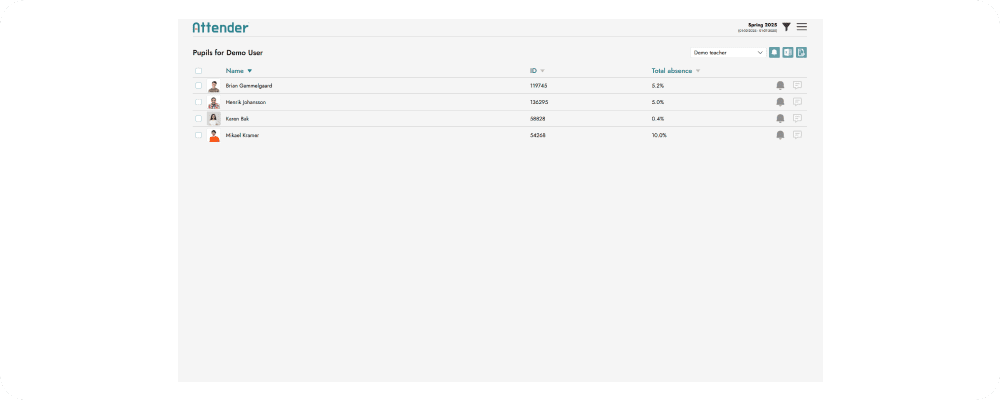Click Mikael Kramer's profile photo

click(214, 135)
